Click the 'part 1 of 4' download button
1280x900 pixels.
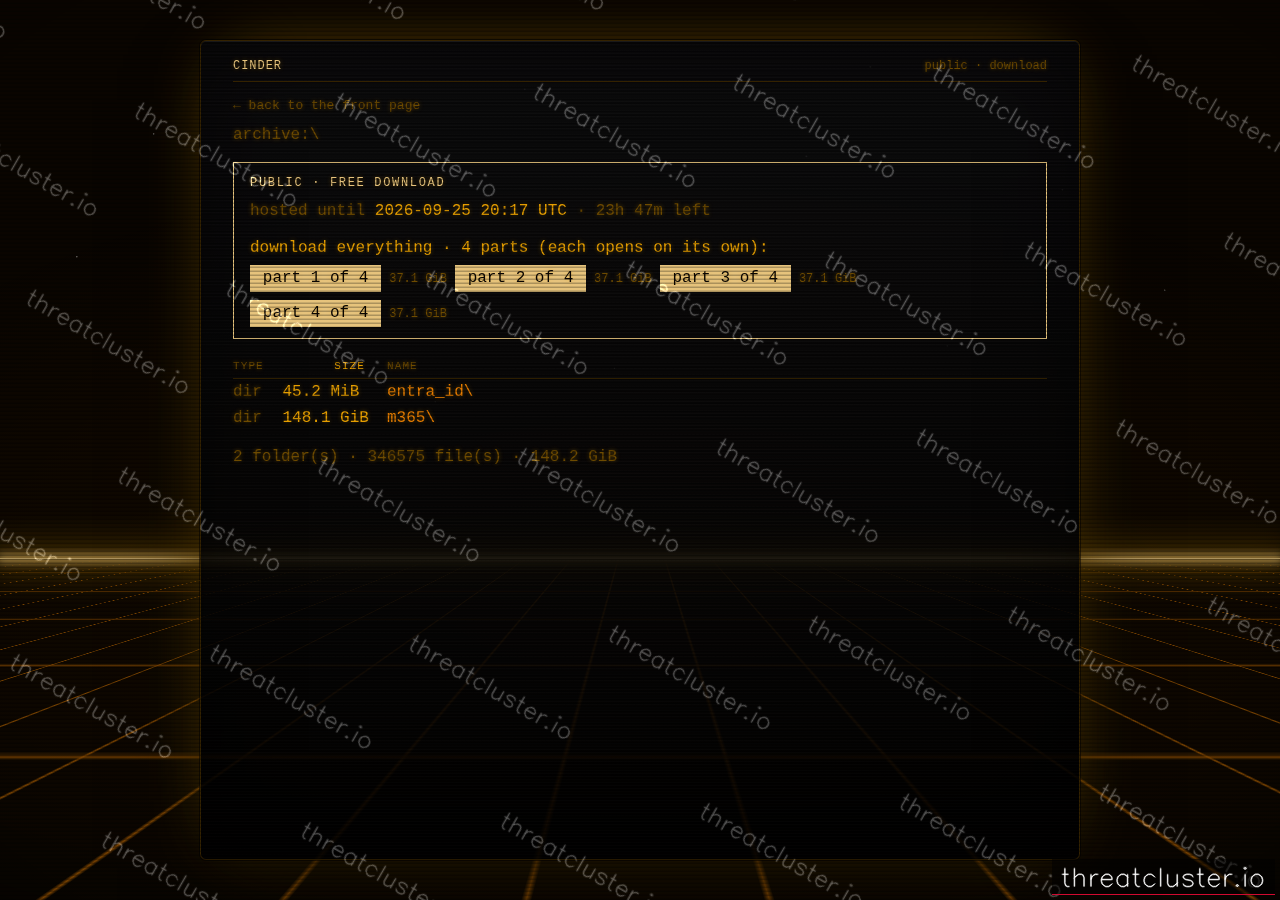[x=315, y=278]
